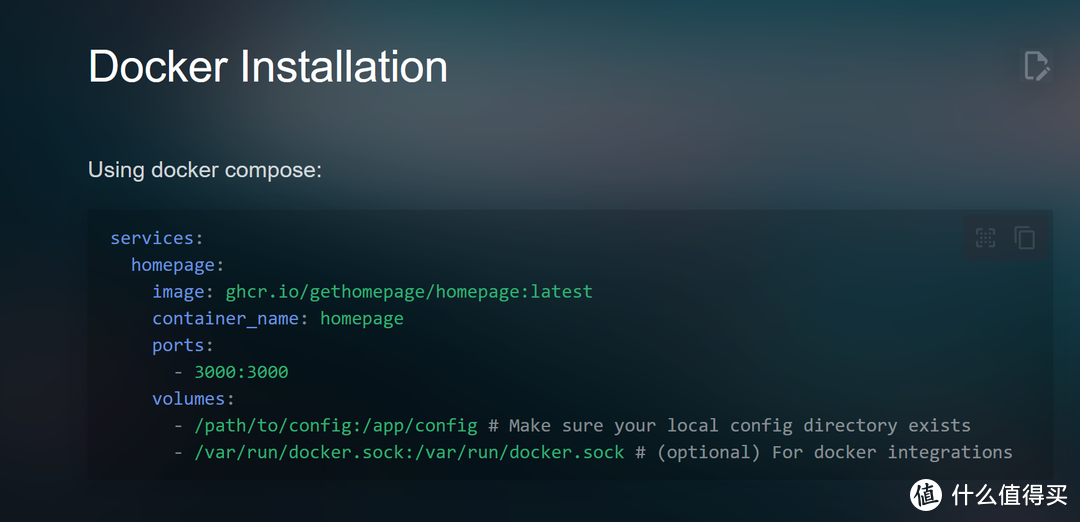Click the 'image:' key in code
Image resolution: width=1080 pixels, height=522 pixels.
[x=183, y=292]
